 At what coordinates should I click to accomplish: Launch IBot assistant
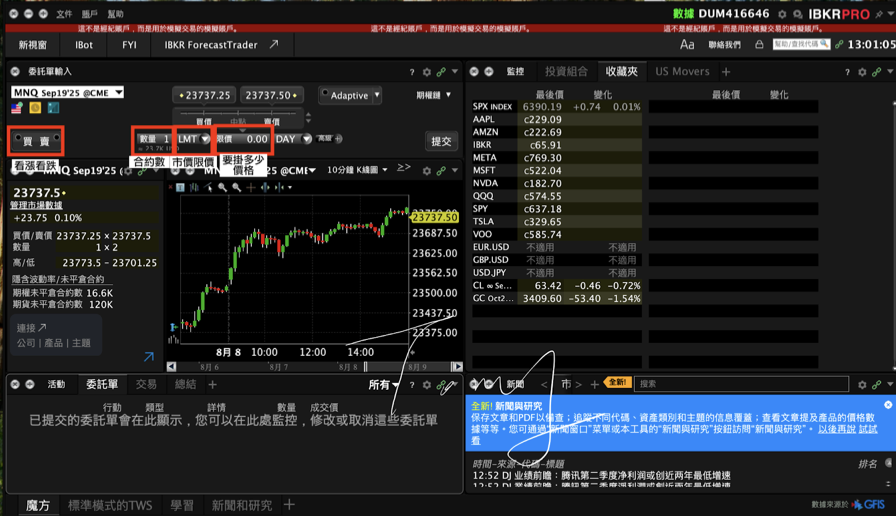[83, 45]
